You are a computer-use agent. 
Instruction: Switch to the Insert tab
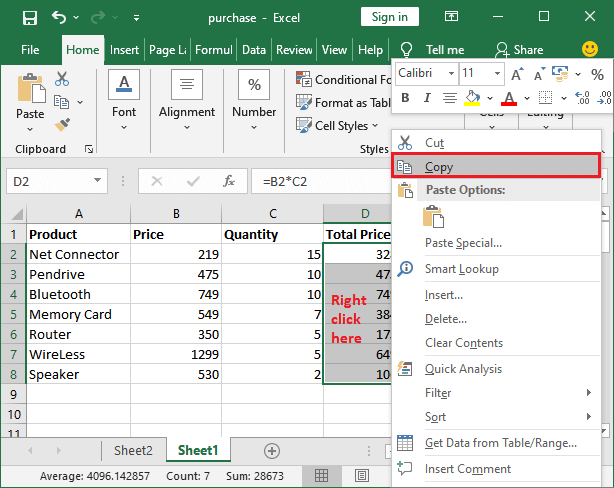(124, 50)
